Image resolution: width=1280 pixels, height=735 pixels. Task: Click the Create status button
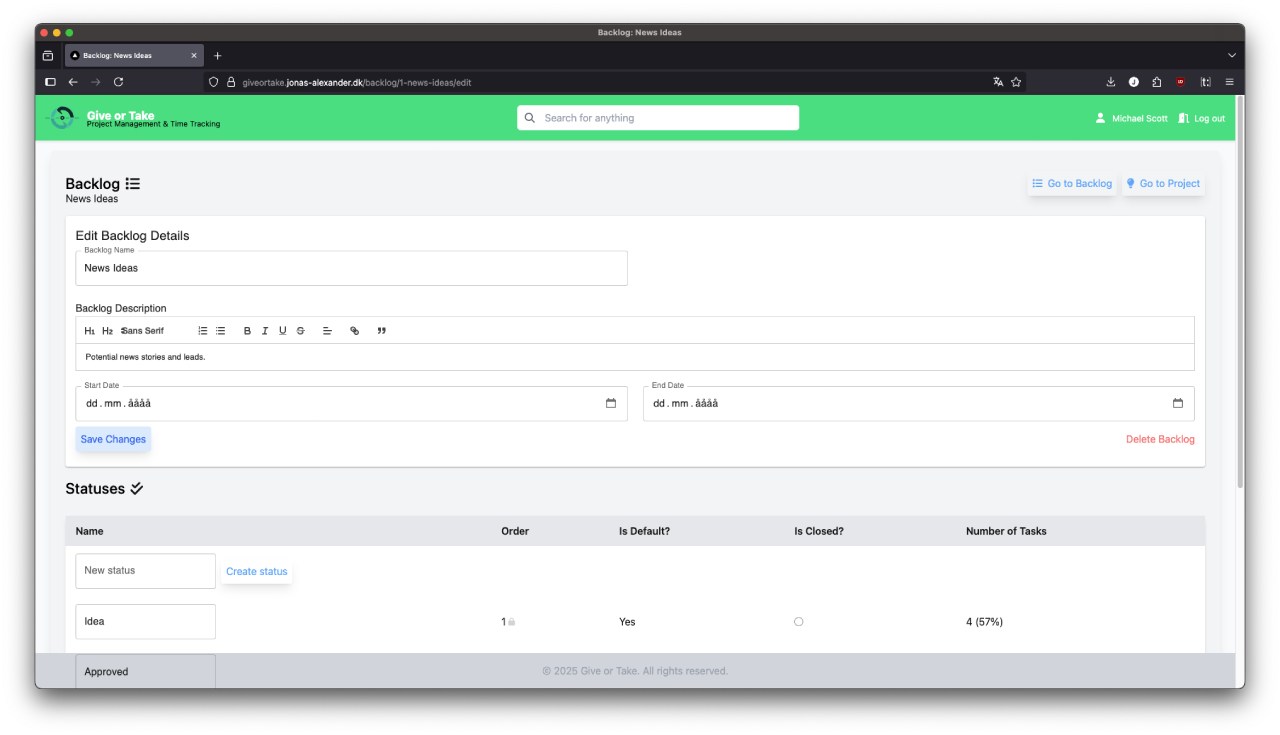coord(256,572)
